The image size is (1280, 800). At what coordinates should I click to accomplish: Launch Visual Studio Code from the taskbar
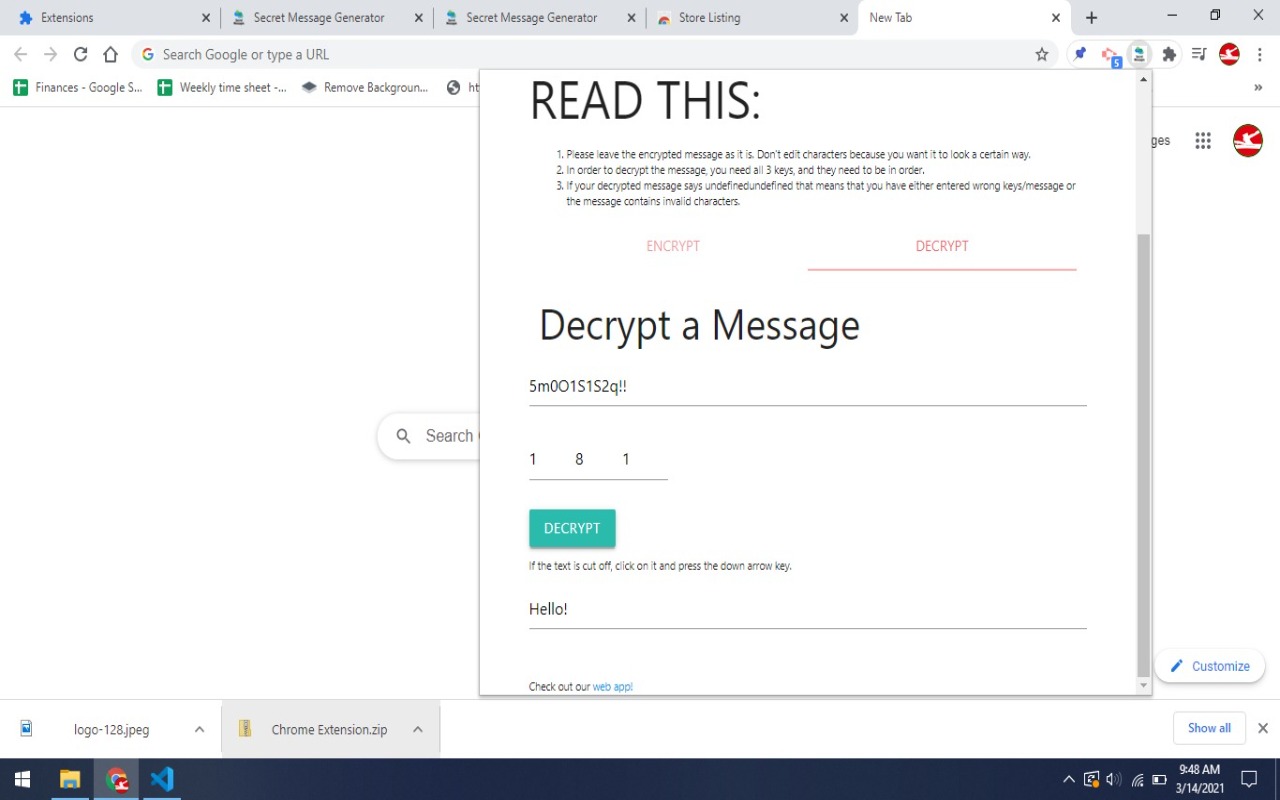[162, 779]
